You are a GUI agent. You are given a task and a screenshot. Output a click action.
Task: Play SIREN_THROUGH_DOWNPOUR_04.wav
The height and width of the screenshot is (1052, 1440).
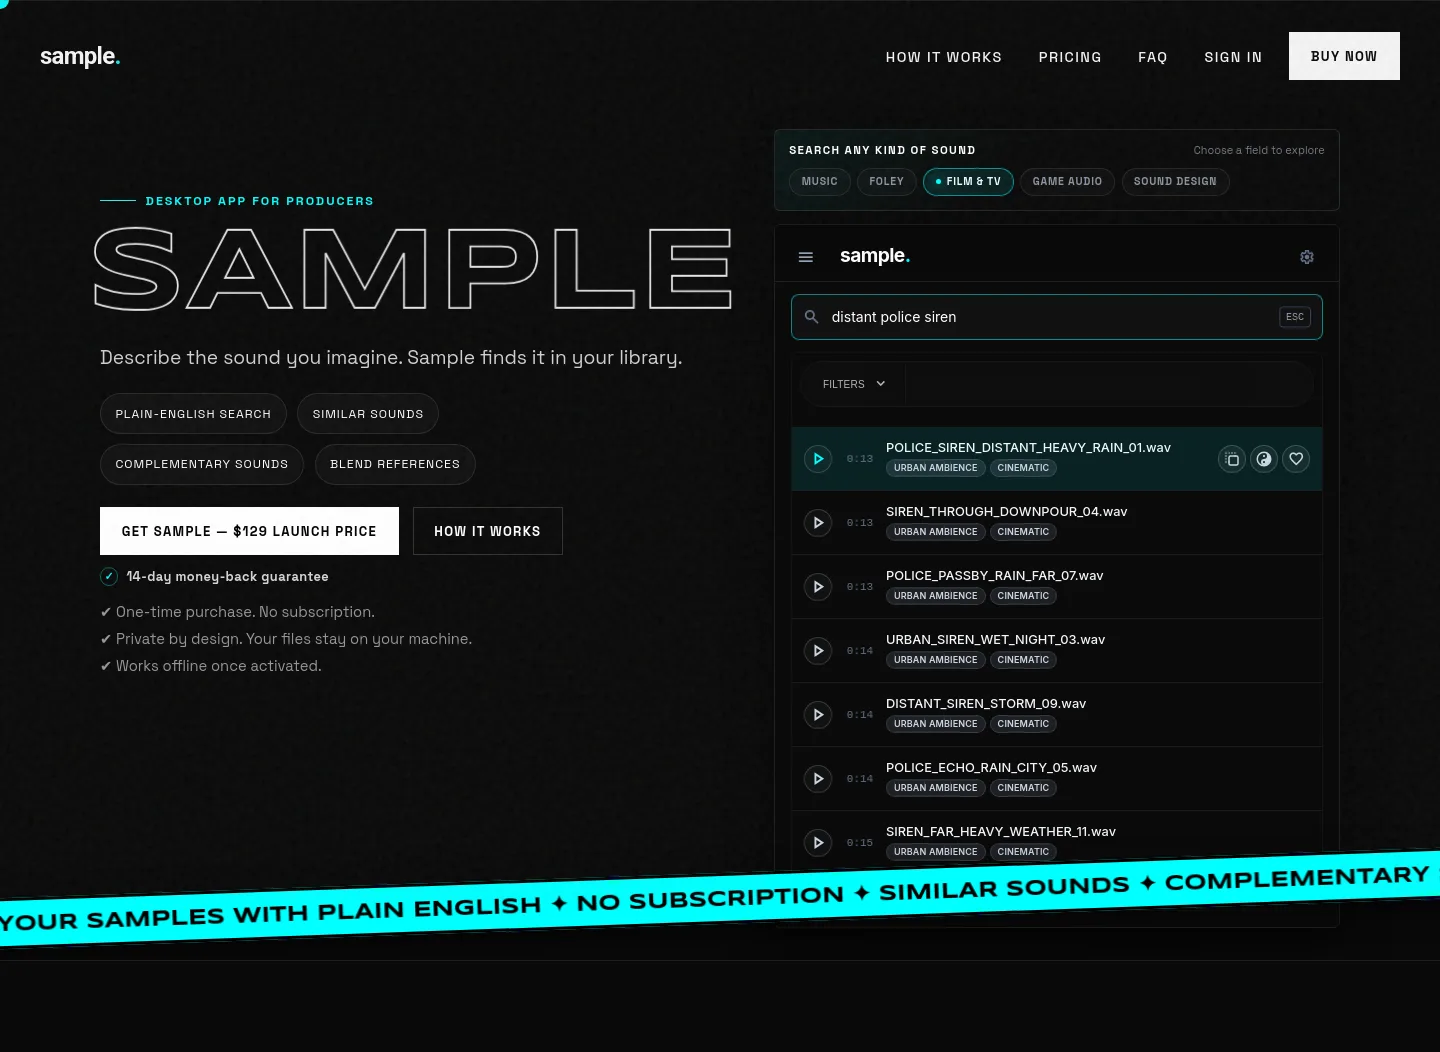click(818, 523)
